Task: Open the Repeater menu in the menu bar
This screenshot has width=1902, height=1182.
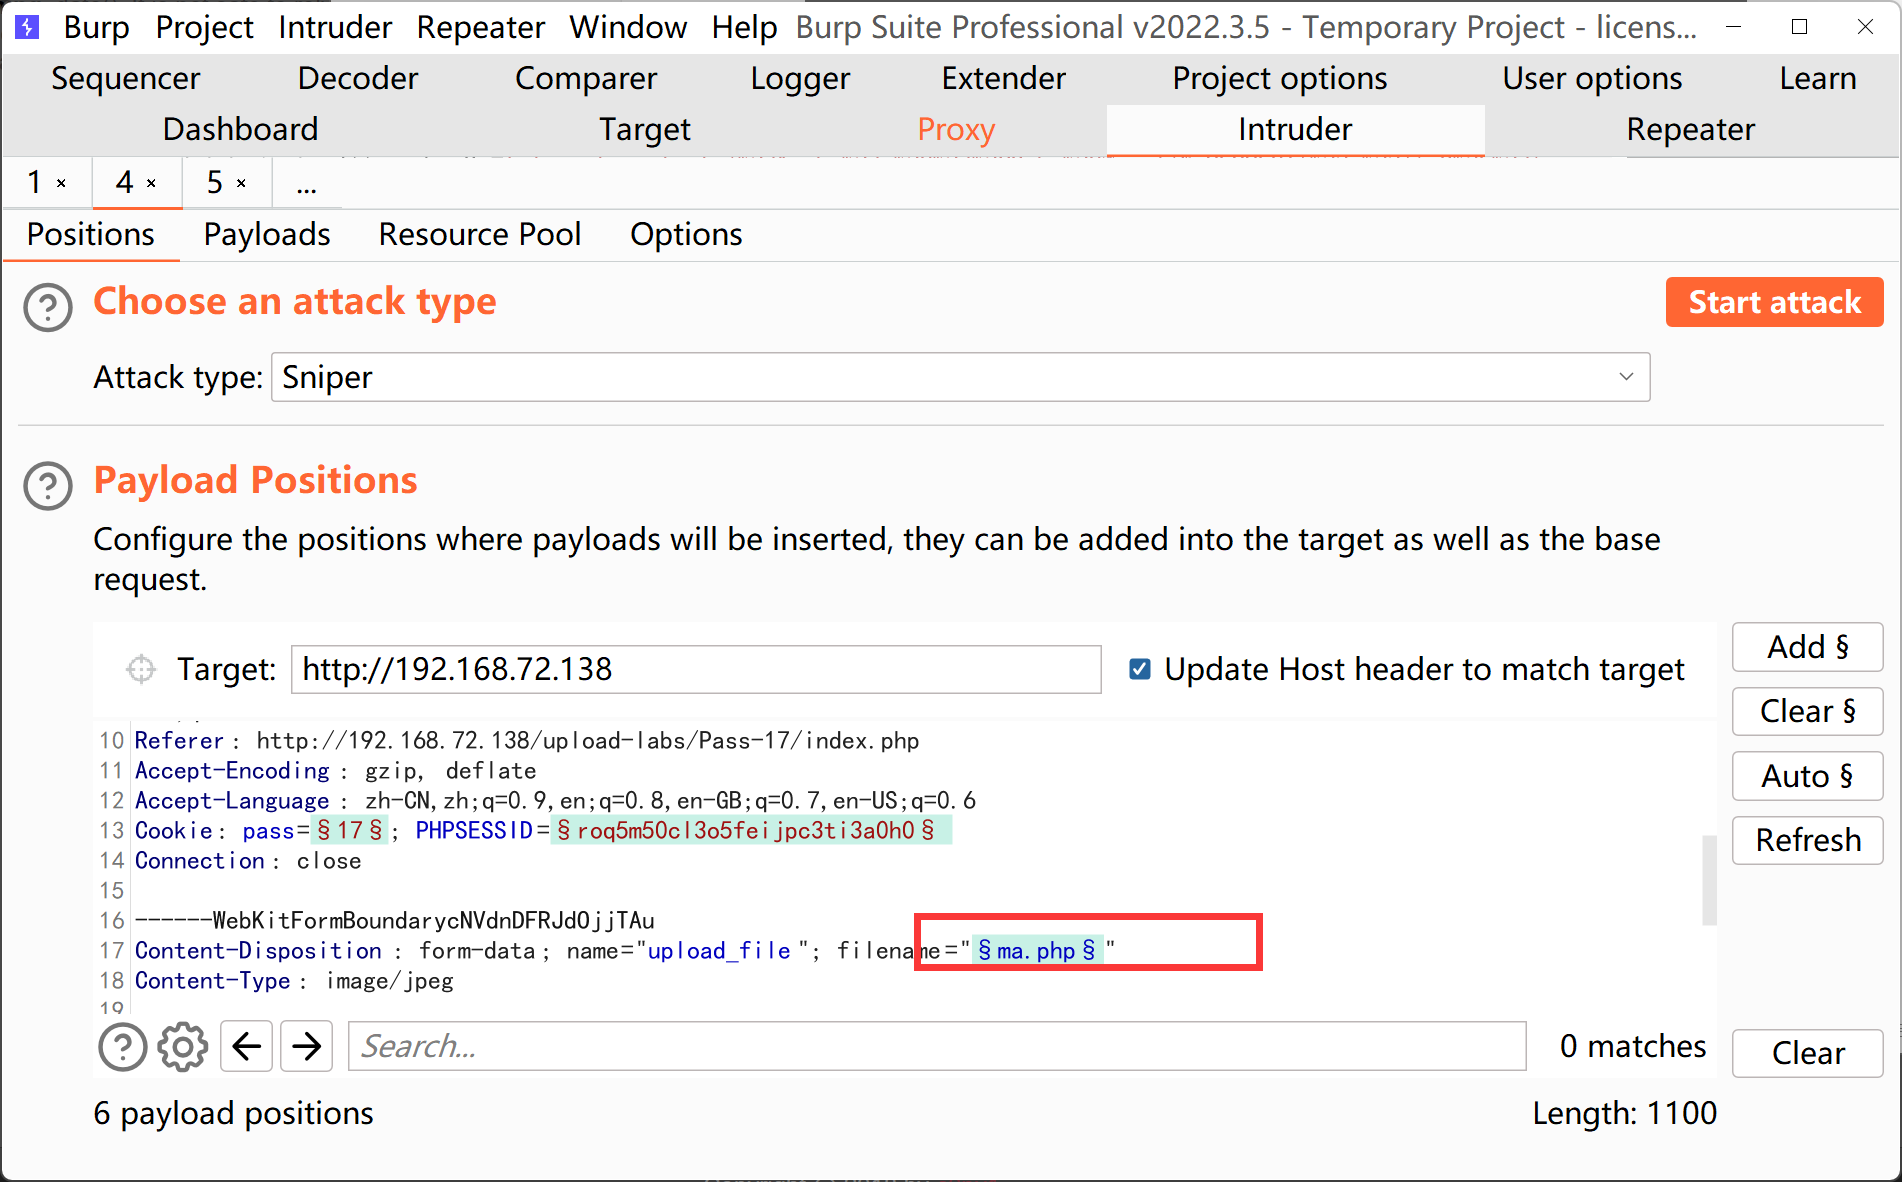Action: pos(480,27)
